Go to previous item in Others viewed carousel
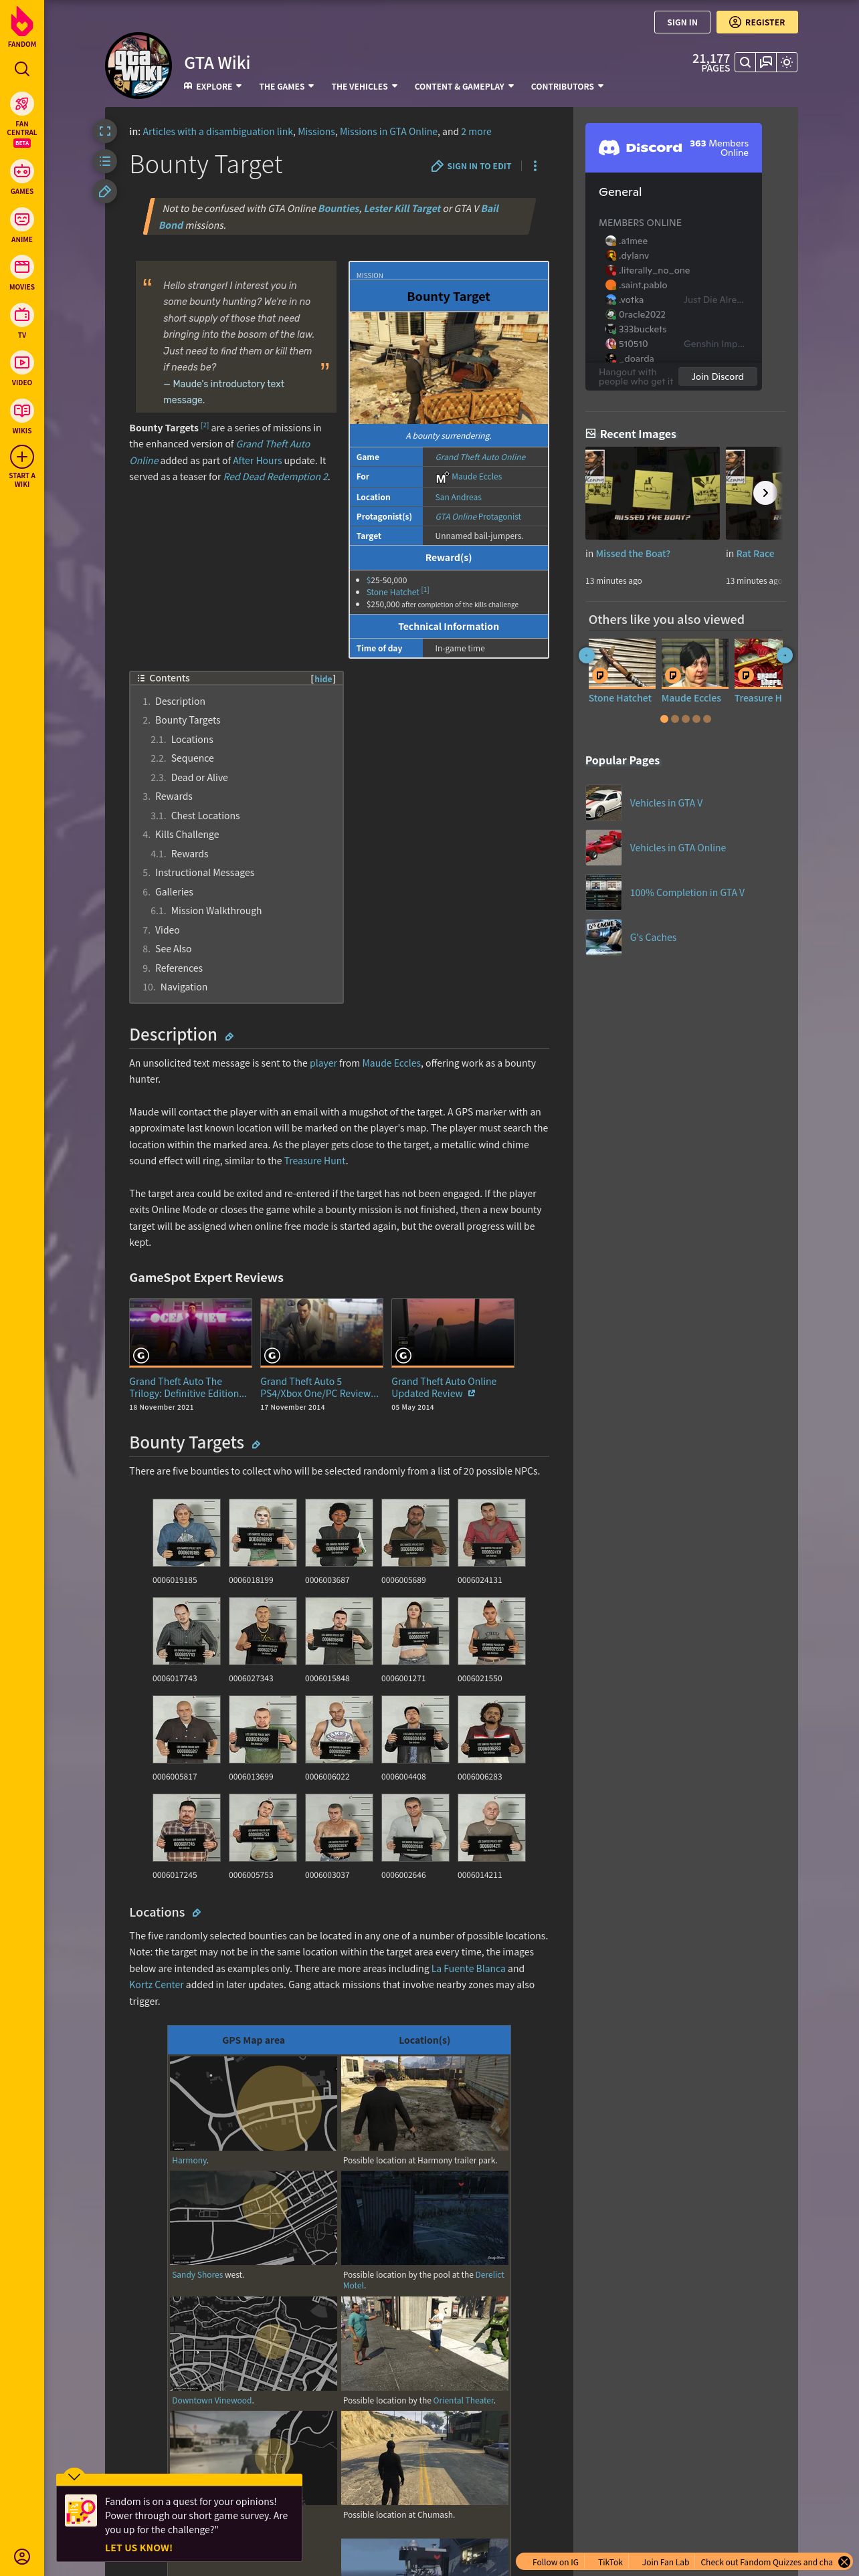859x2576 pixels. tap(586, 655)
